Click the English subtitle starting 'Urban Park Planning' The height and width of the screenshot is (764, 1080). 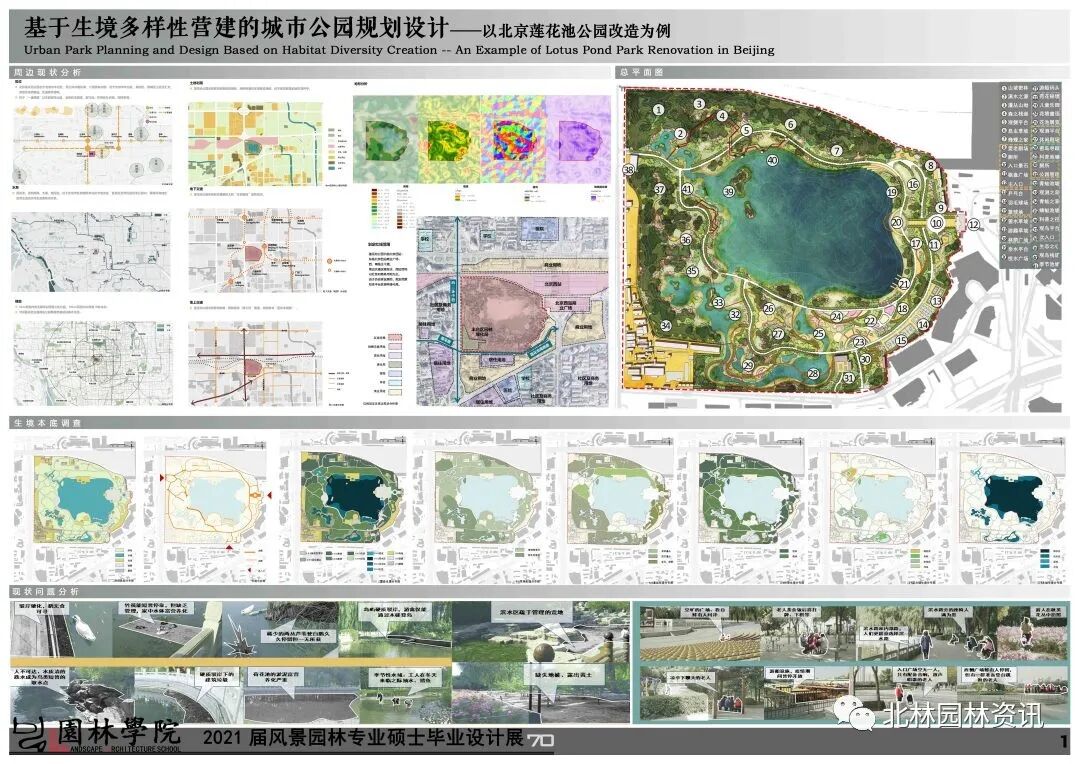tap(399, 50)
